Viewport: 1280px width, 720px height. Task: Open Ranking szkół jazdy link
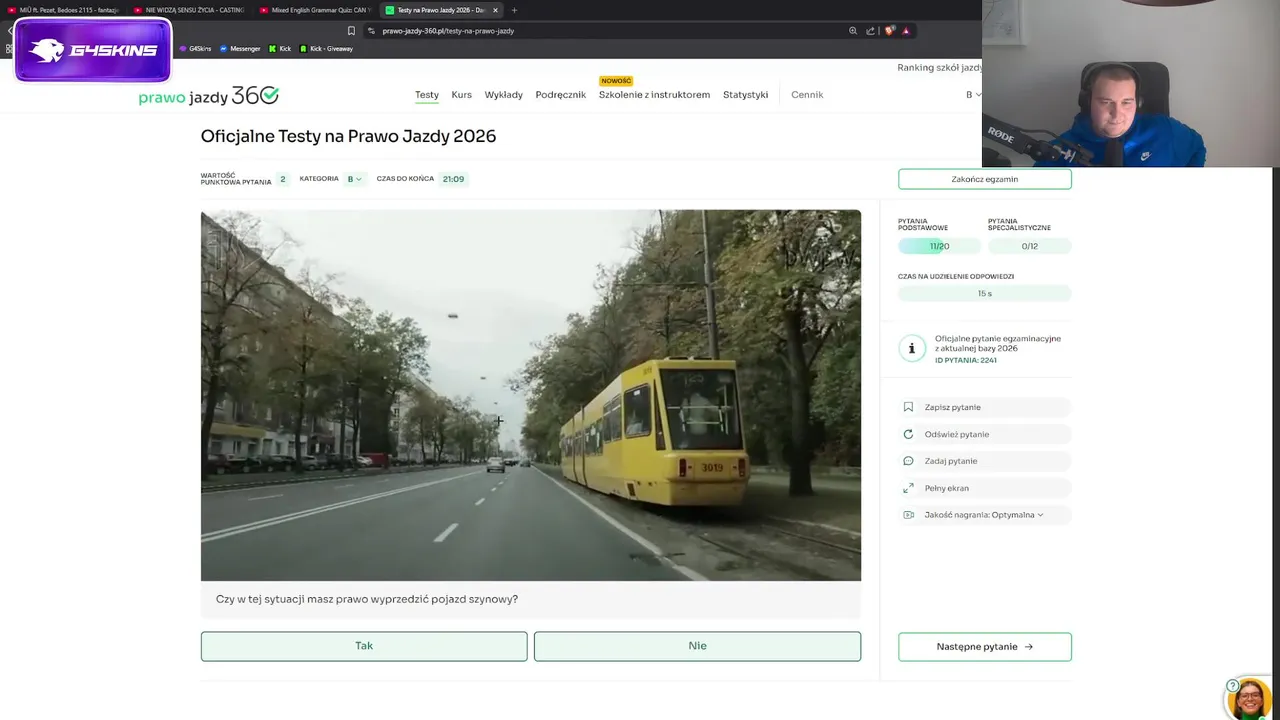pyautogui.click(x=939, y=68)
